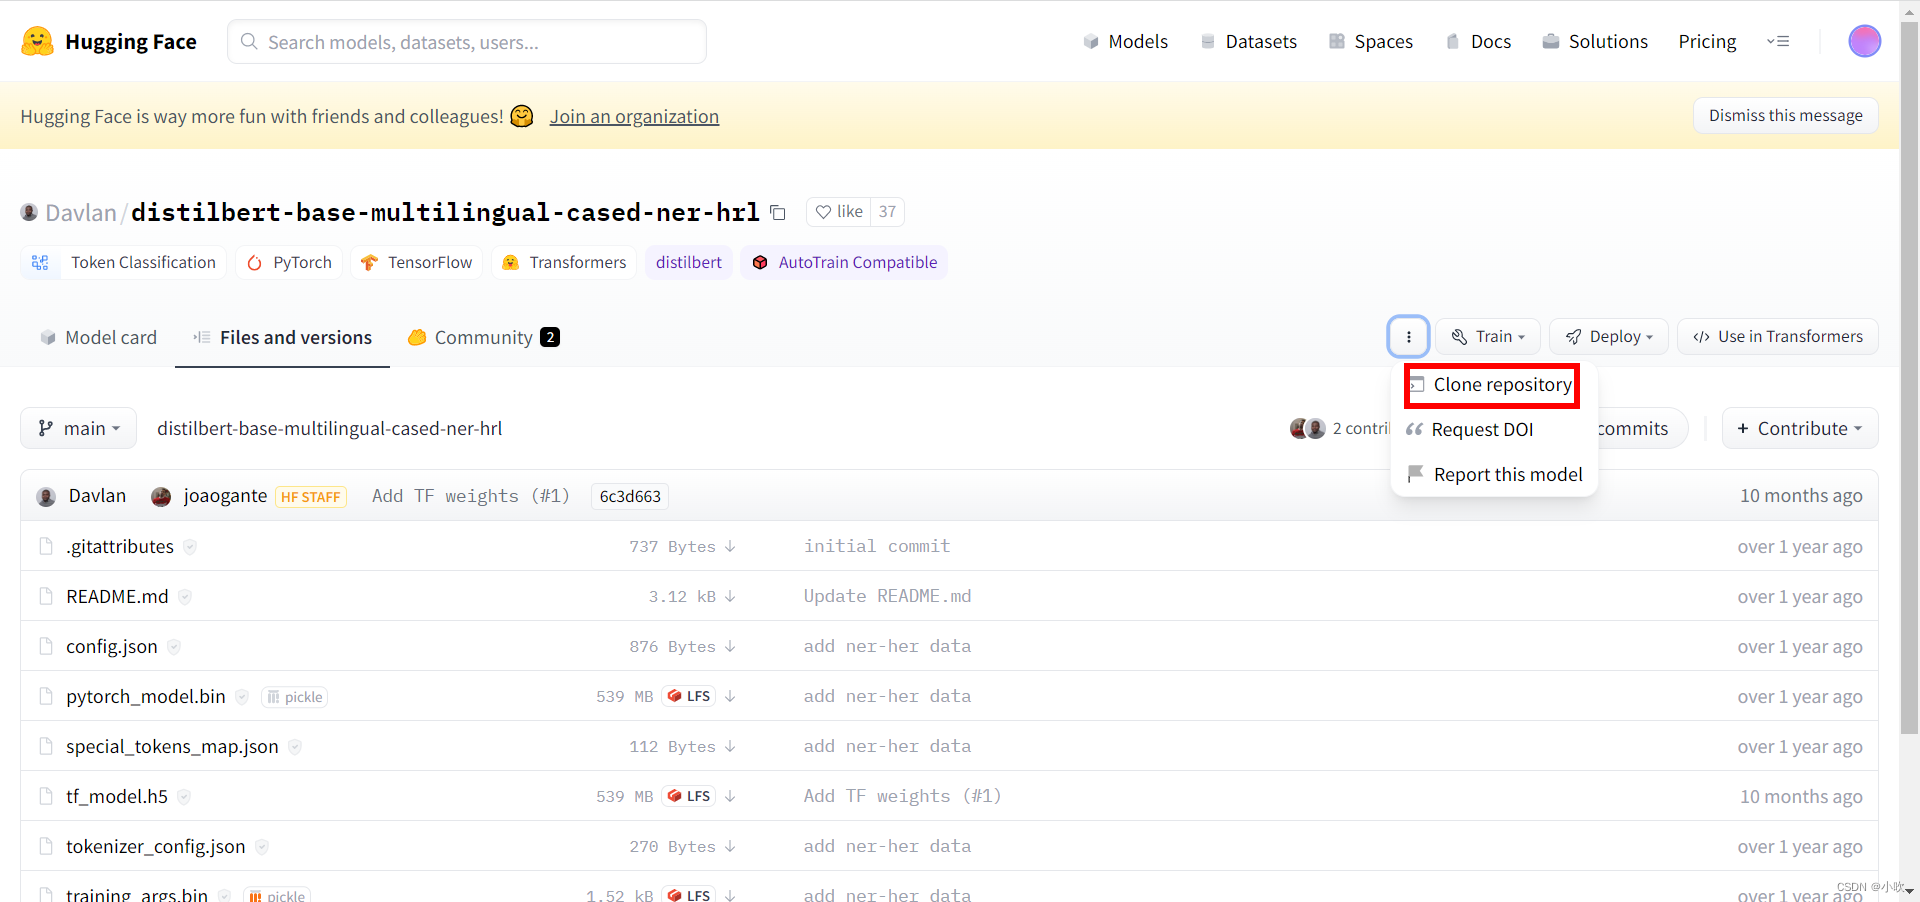The height and width of the screenshot is (902, 1920).
Task: Click safety check icon next to .gitattributes
Action: click(190, 546)
